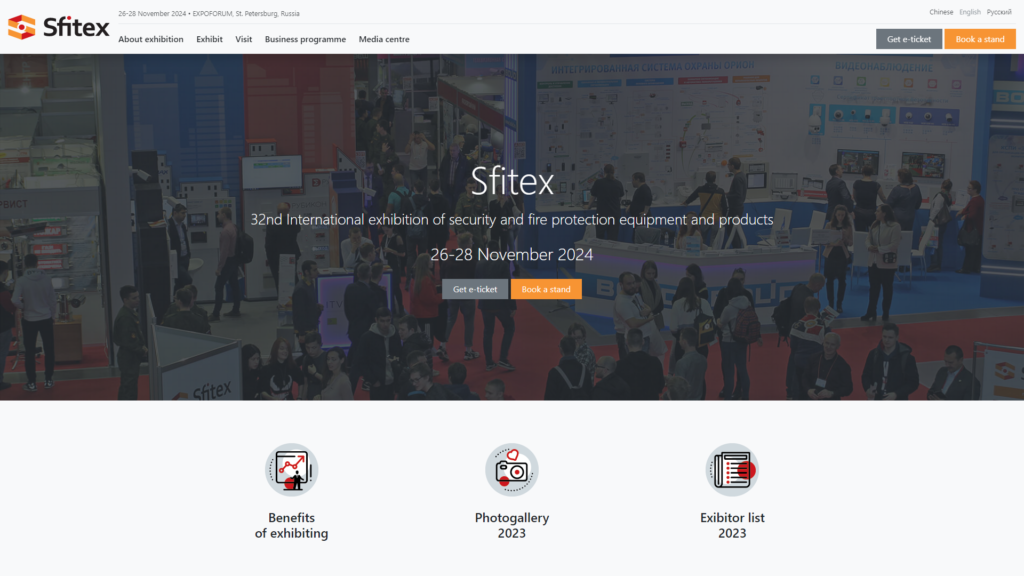
Task: Click the Benefits of exhibiting text link
Action: (291, 525)
